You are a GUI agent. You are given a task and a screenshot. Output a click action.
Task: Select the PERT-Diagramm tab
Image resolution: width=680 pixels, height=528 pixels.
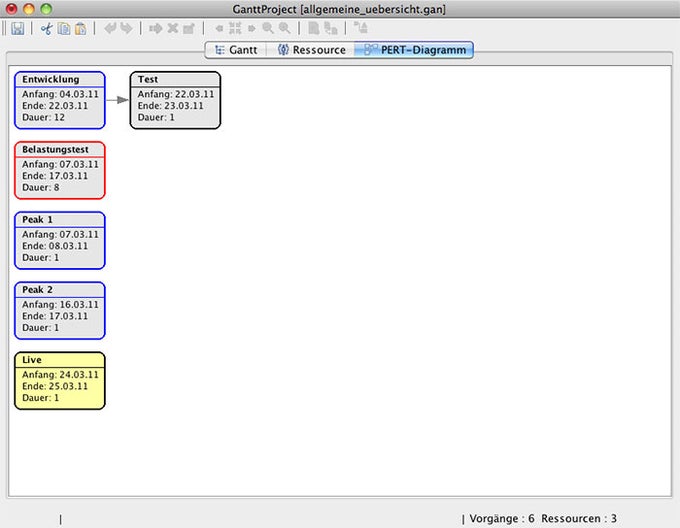coord(414,50)
